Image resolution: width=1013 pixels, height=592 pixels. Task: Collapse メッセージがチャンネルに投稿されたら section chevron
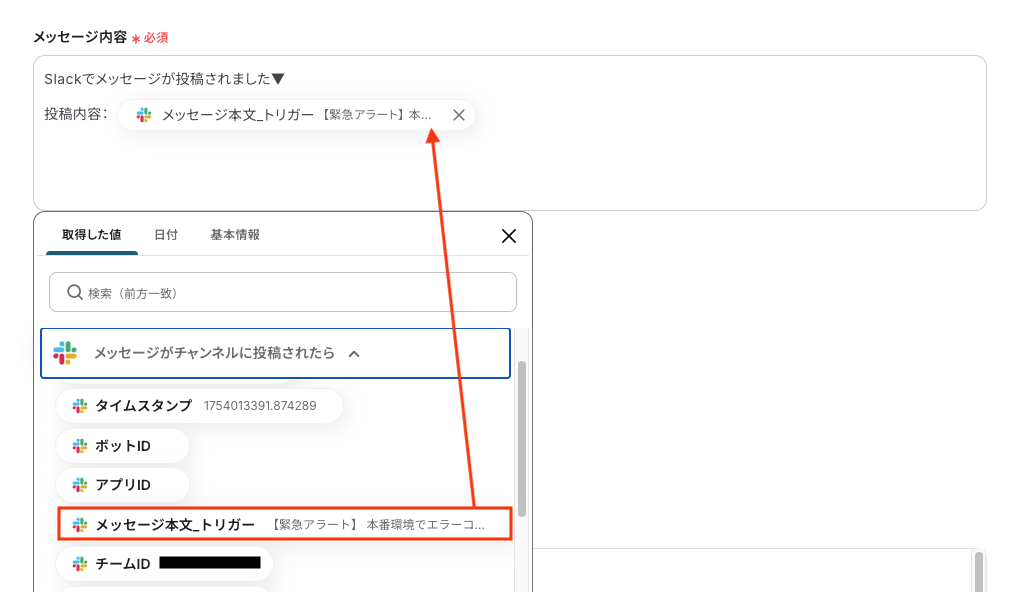tap(354, 354)
